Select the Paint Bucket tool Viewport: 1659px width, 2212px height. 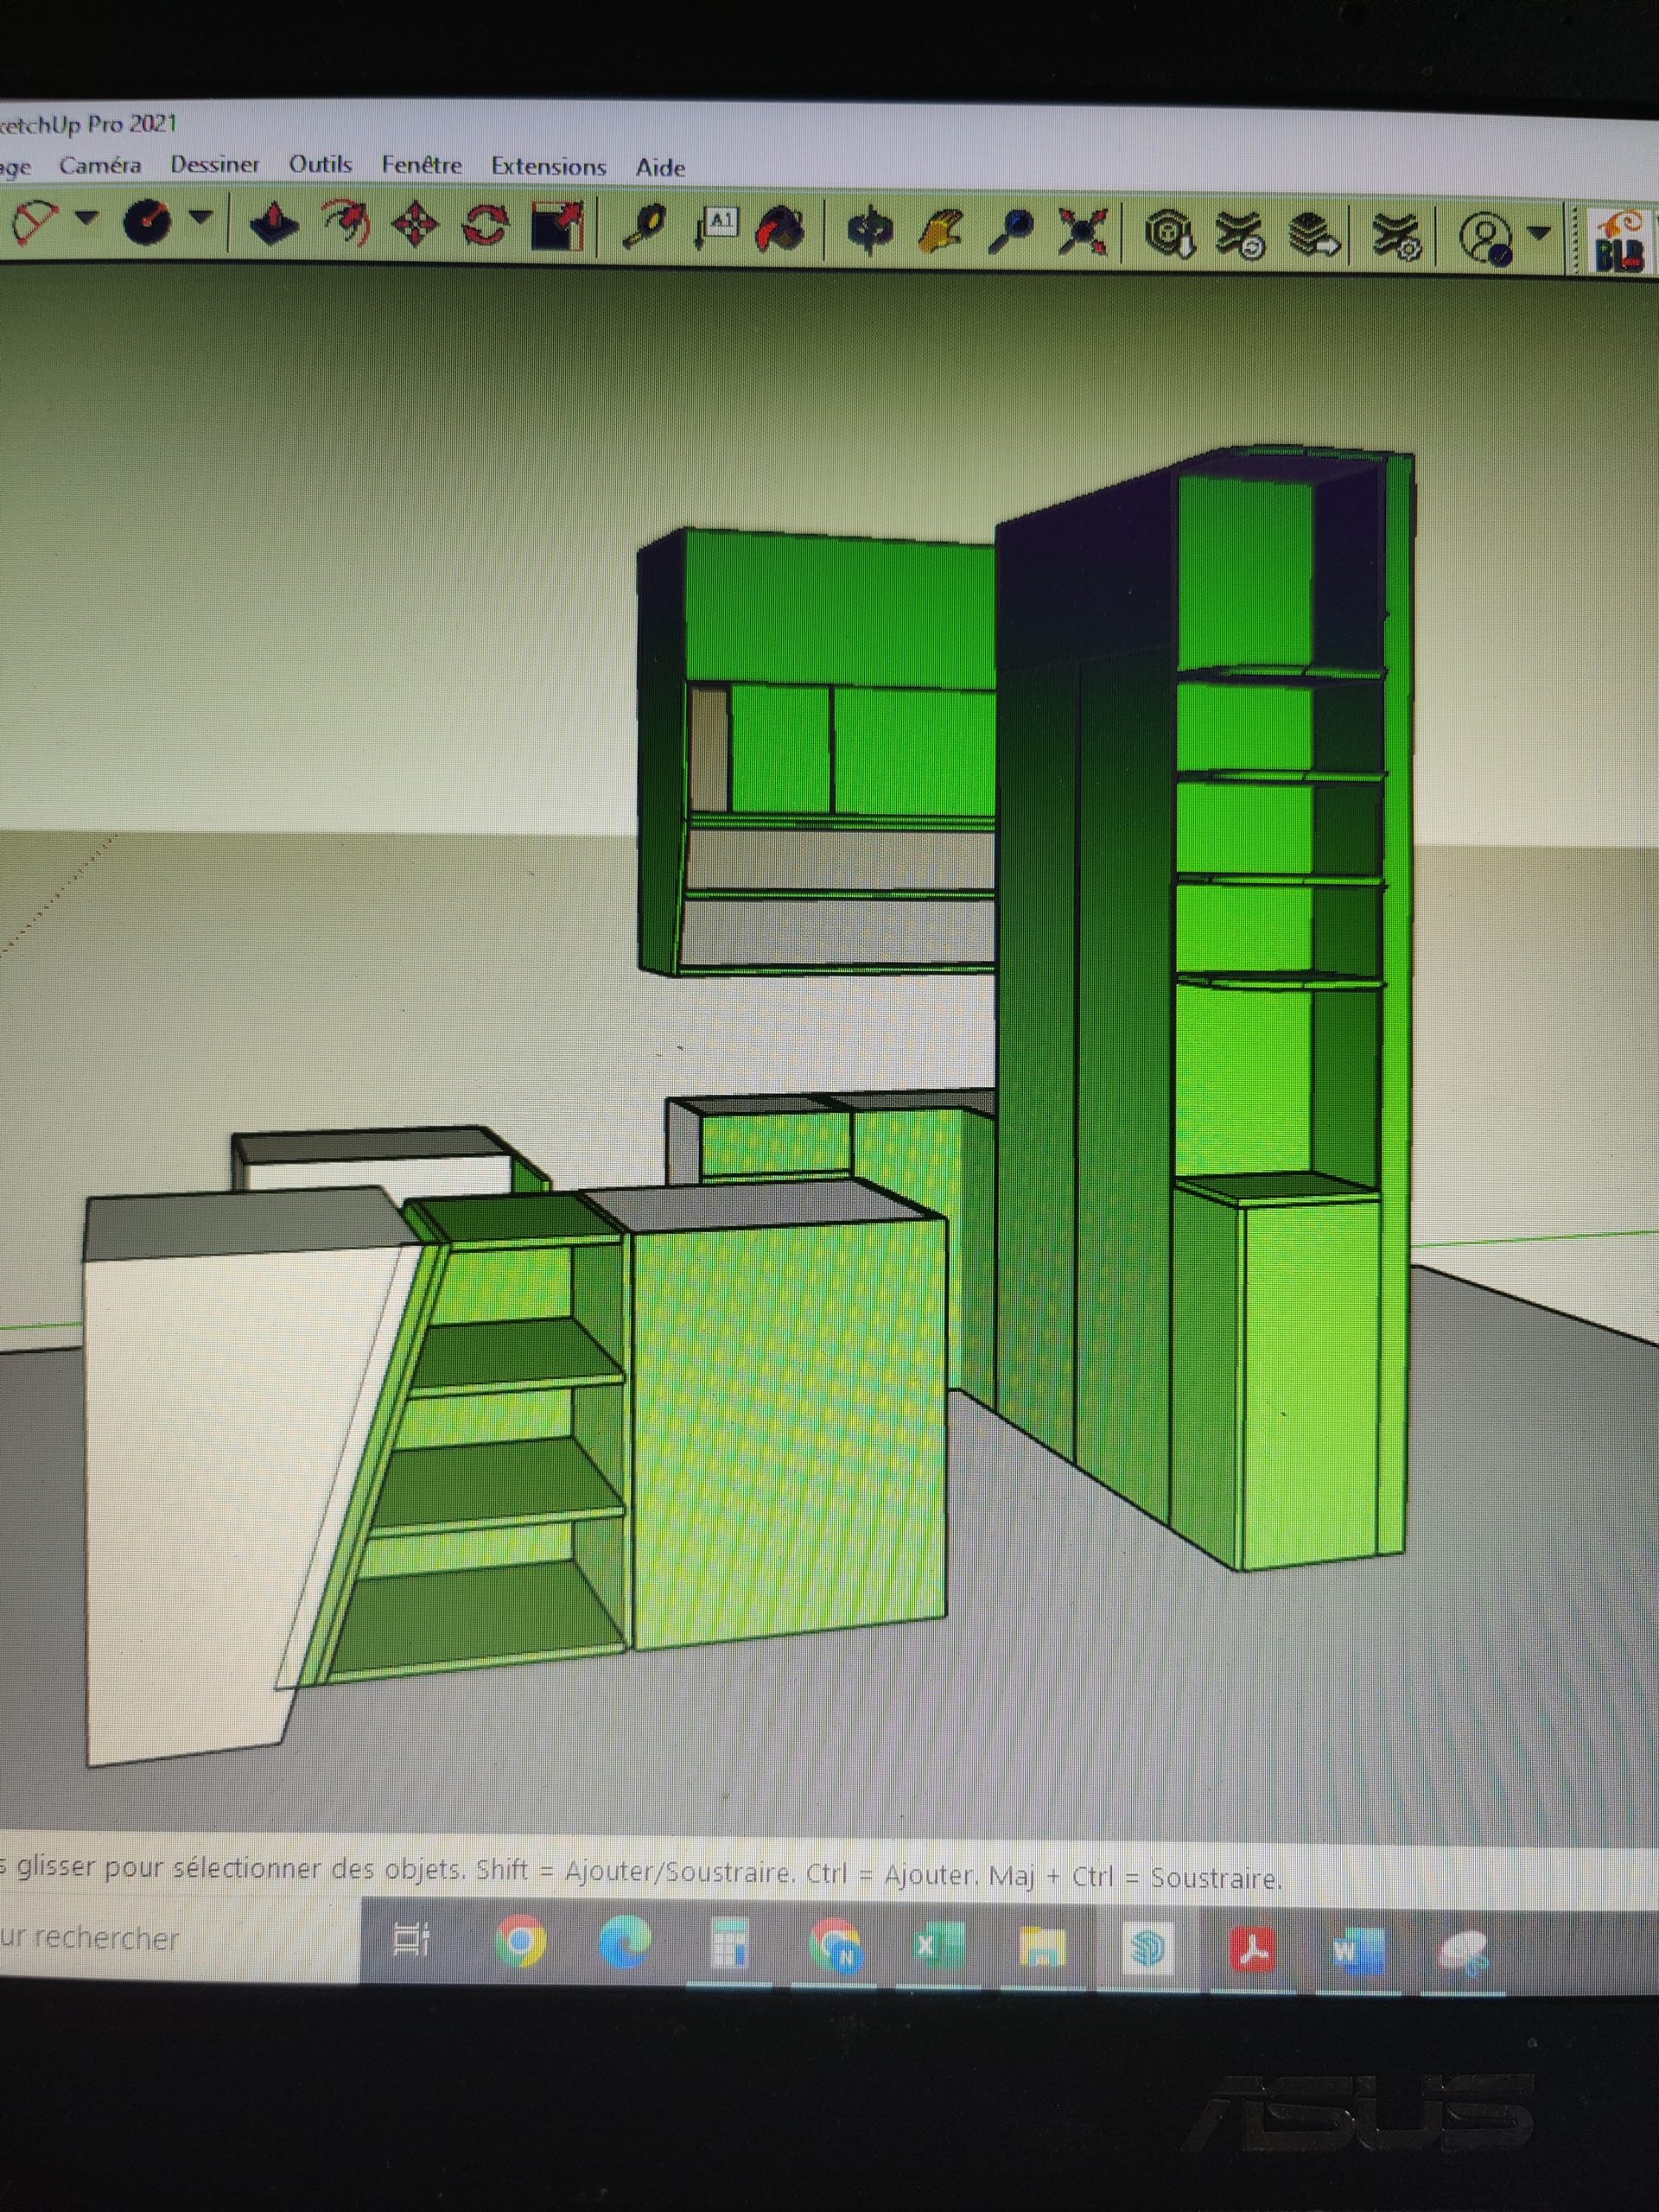pyautogui.click(x=783, y=230)
